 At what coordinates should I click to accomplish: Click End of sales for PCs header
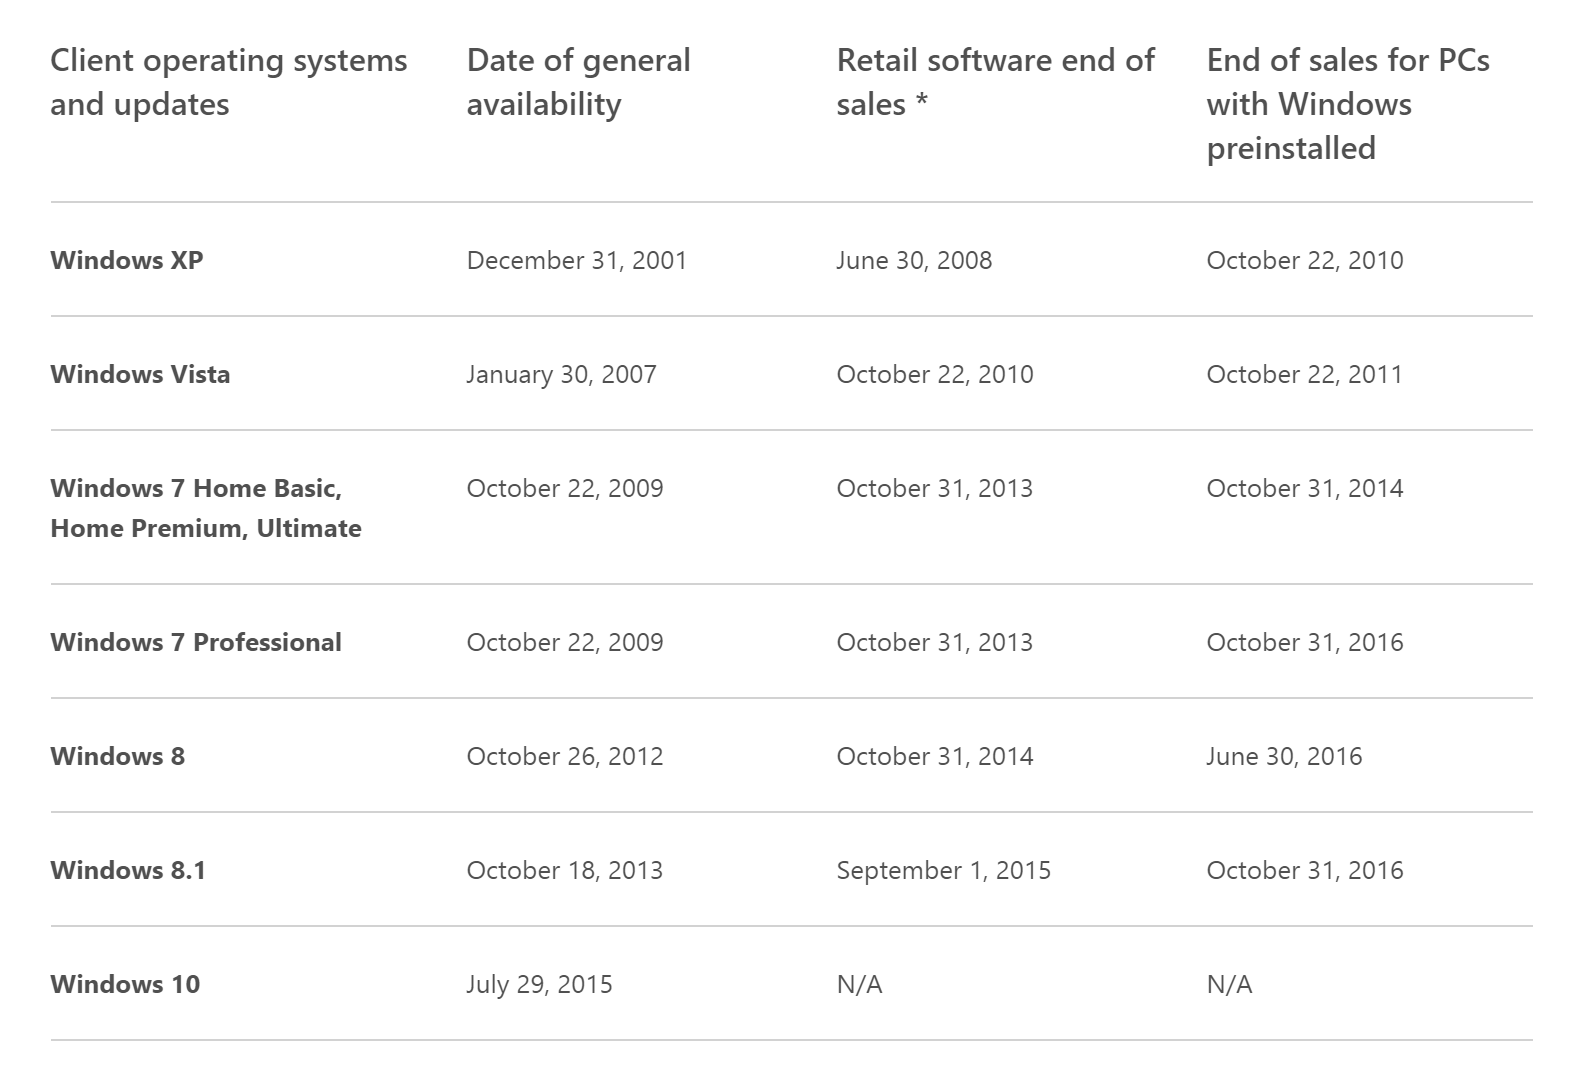1347,104
